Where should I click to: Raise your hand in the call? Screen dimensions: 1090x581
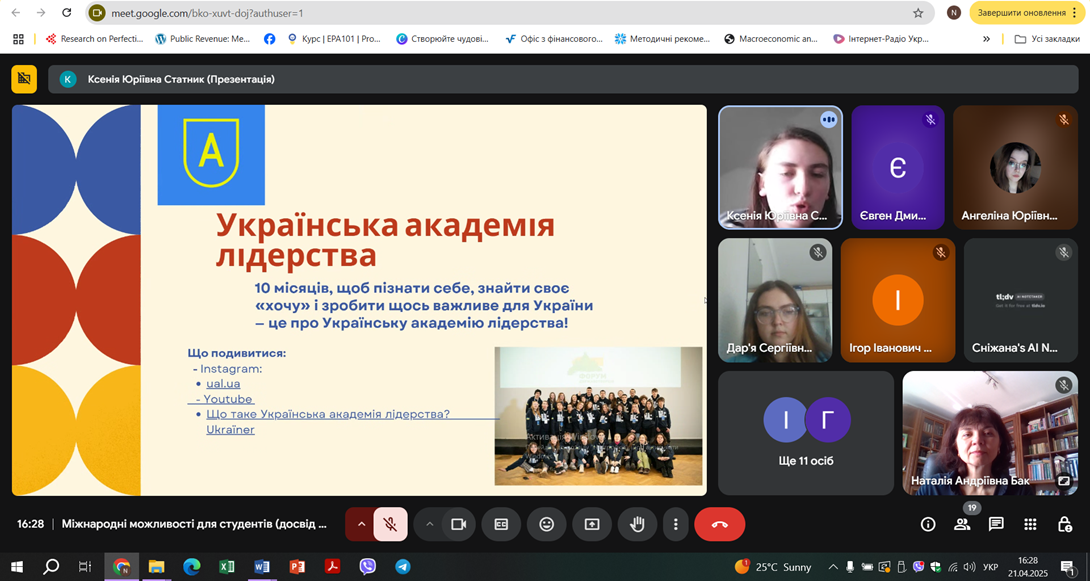coord(637,524)
